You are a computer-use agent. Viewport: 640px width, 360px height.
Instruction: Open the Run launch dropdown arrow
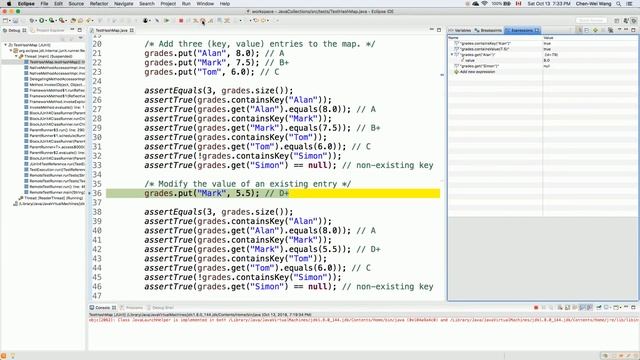[46, 20]
